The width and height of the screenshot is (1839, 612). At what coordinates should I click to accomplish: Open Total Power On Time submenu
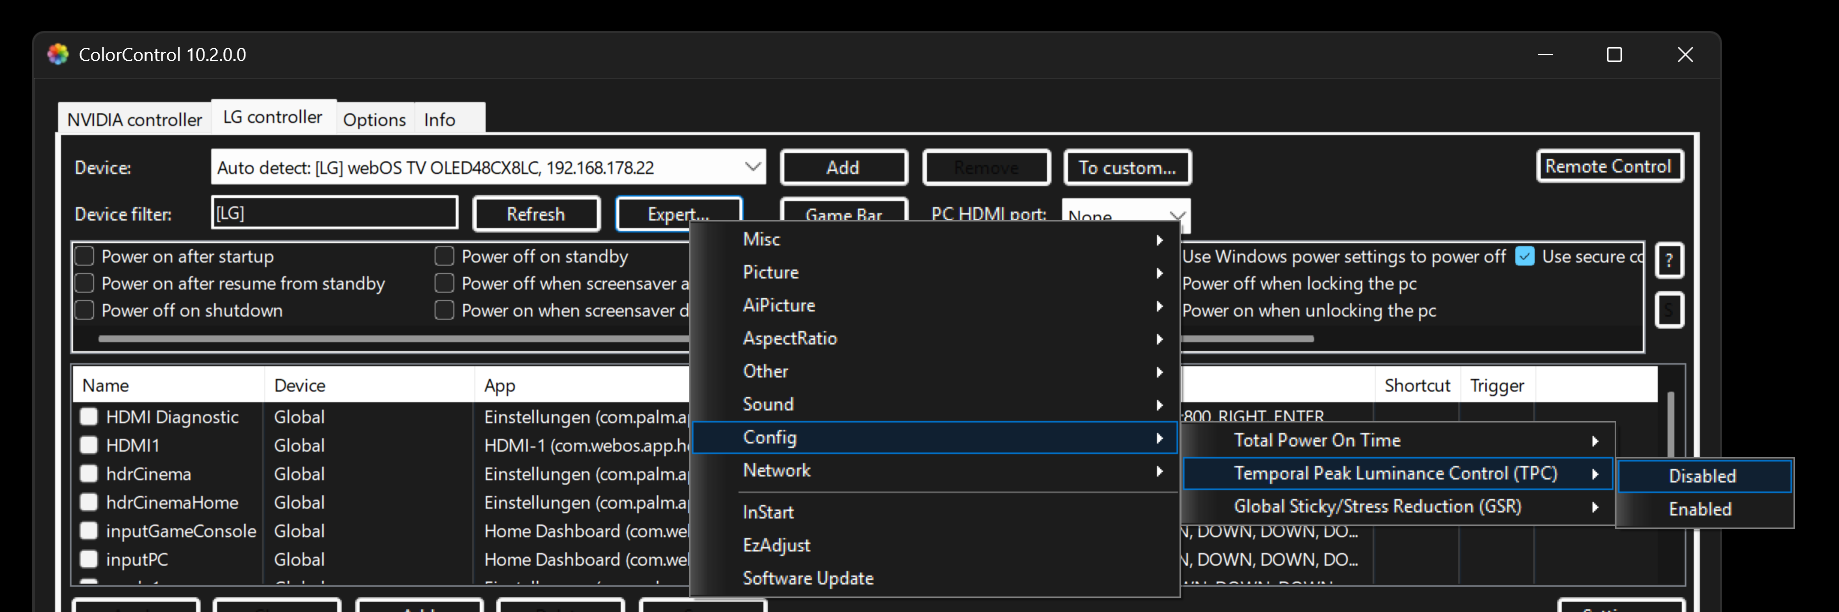(1398, 440)
